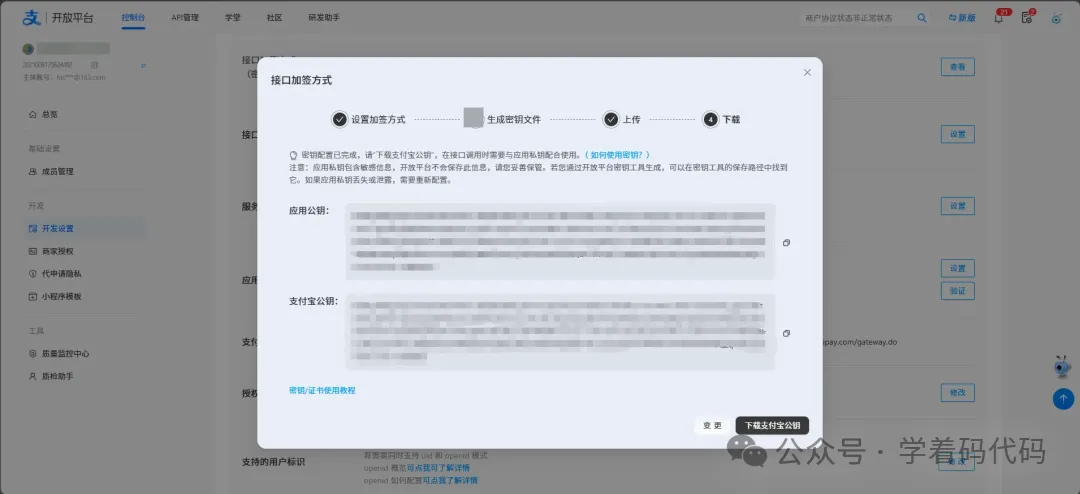Click the 代申请隐私 shield icon
Image resolution: width=1080 pixels, height=494 pixels.
[32, 274]
